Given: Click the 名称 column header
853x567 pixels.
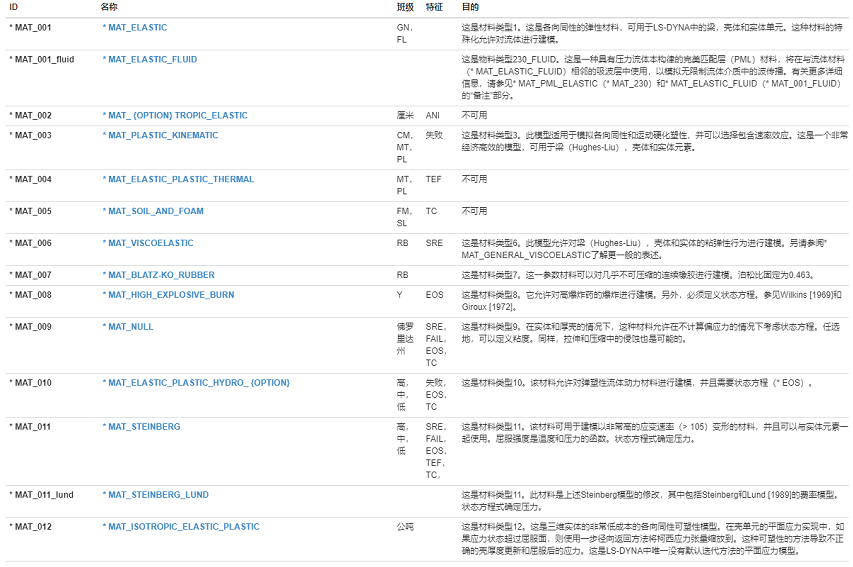Looking at the screenshot, I should [x=109, y=7].
